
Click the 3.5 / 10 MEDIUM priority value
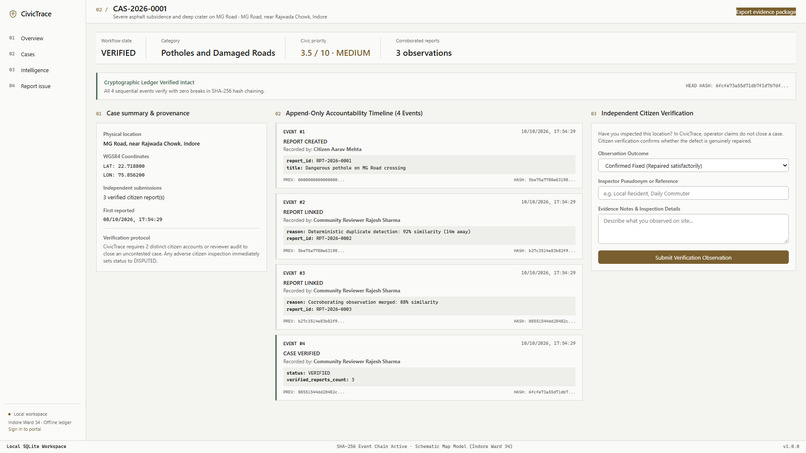pyautogui.click(x=335, y=53)
